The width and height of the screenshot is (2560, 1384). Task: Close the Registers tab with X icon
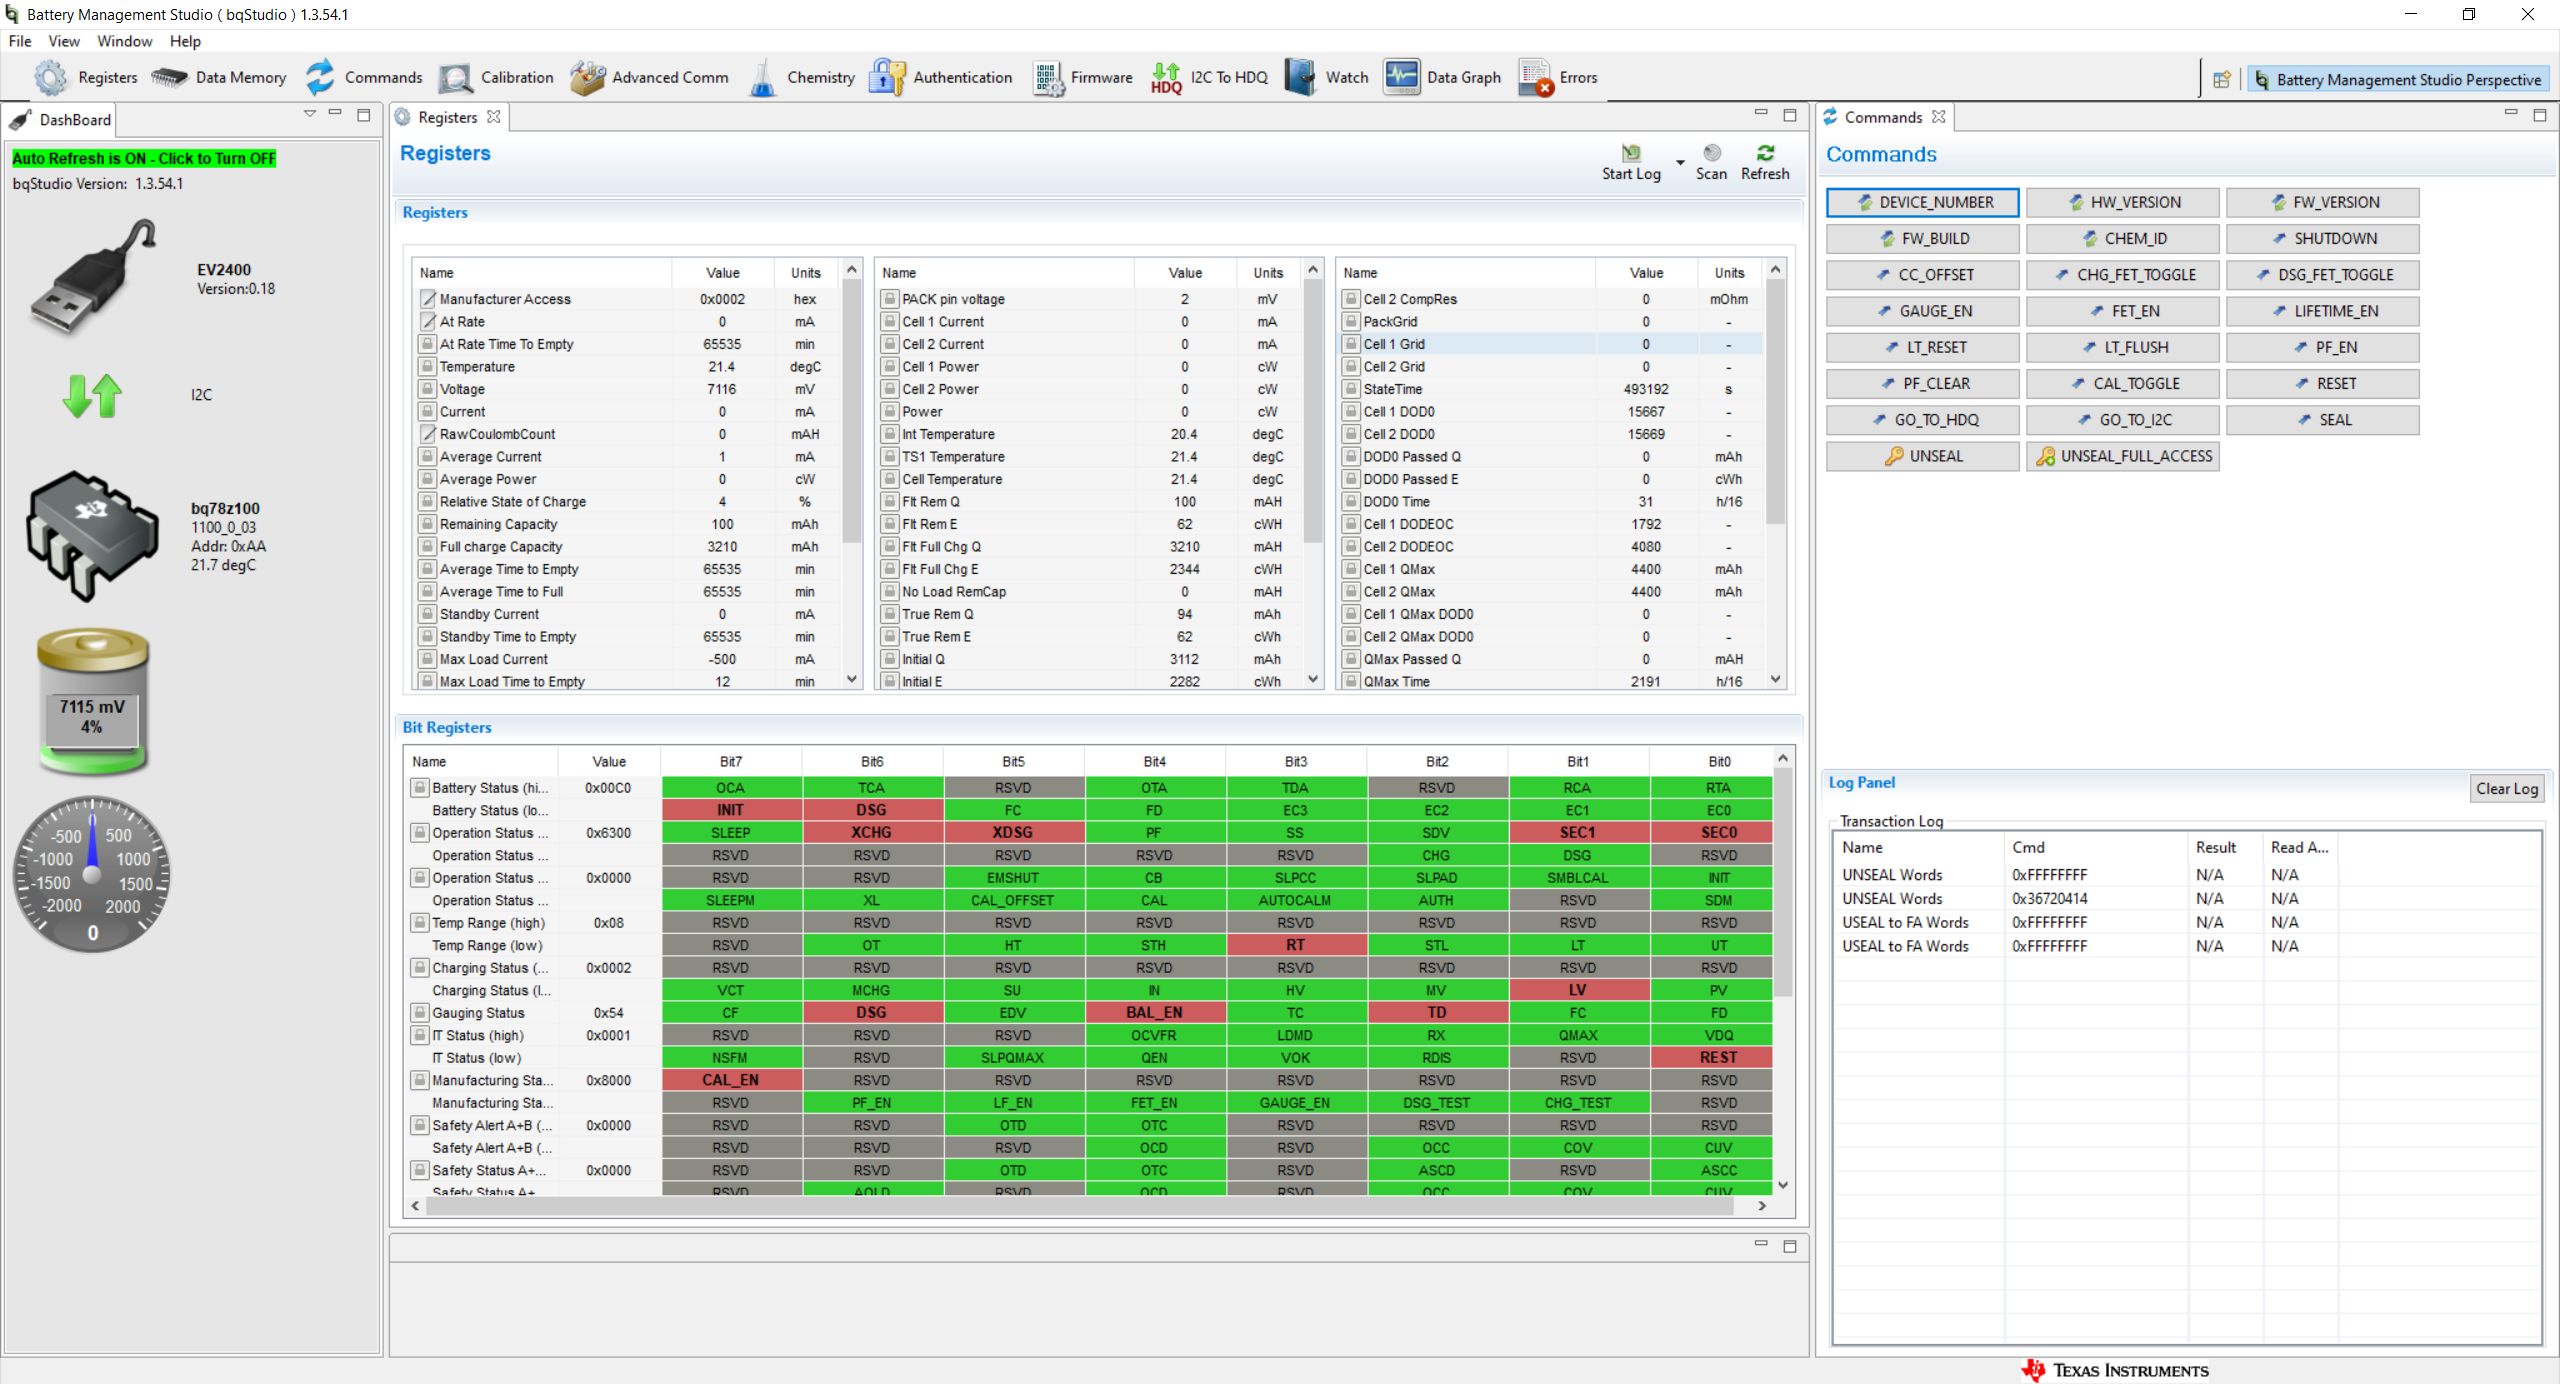click(493, 117)
